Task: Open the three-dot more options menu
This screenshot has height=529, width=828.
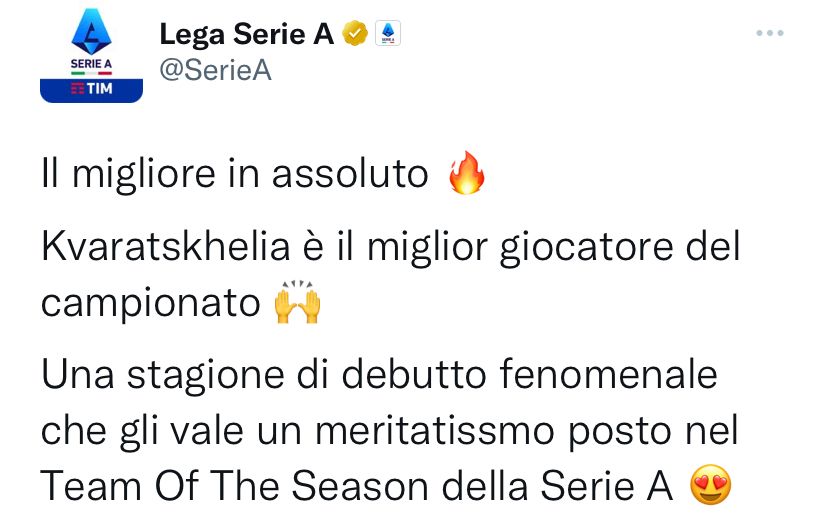Action: click(769, 34)
